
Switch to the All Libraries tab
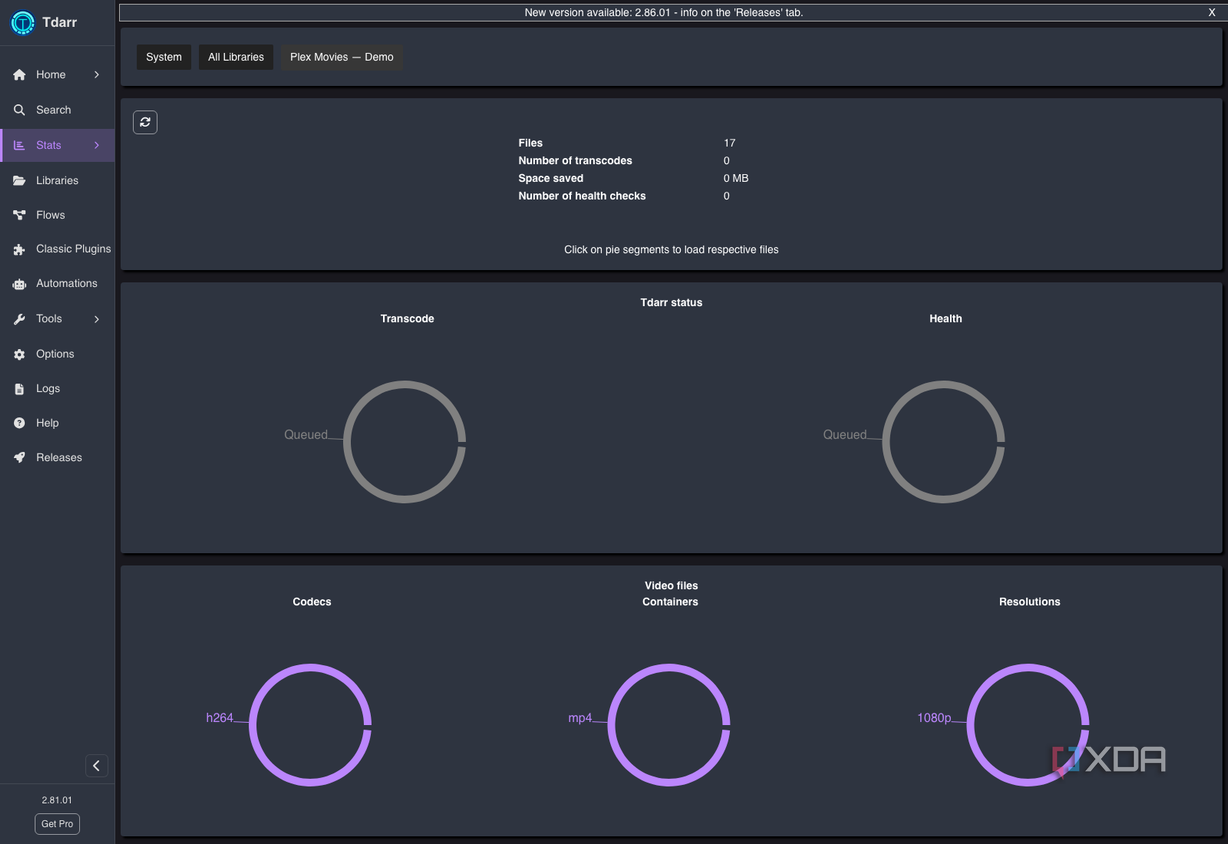click(x=236, y=57)
